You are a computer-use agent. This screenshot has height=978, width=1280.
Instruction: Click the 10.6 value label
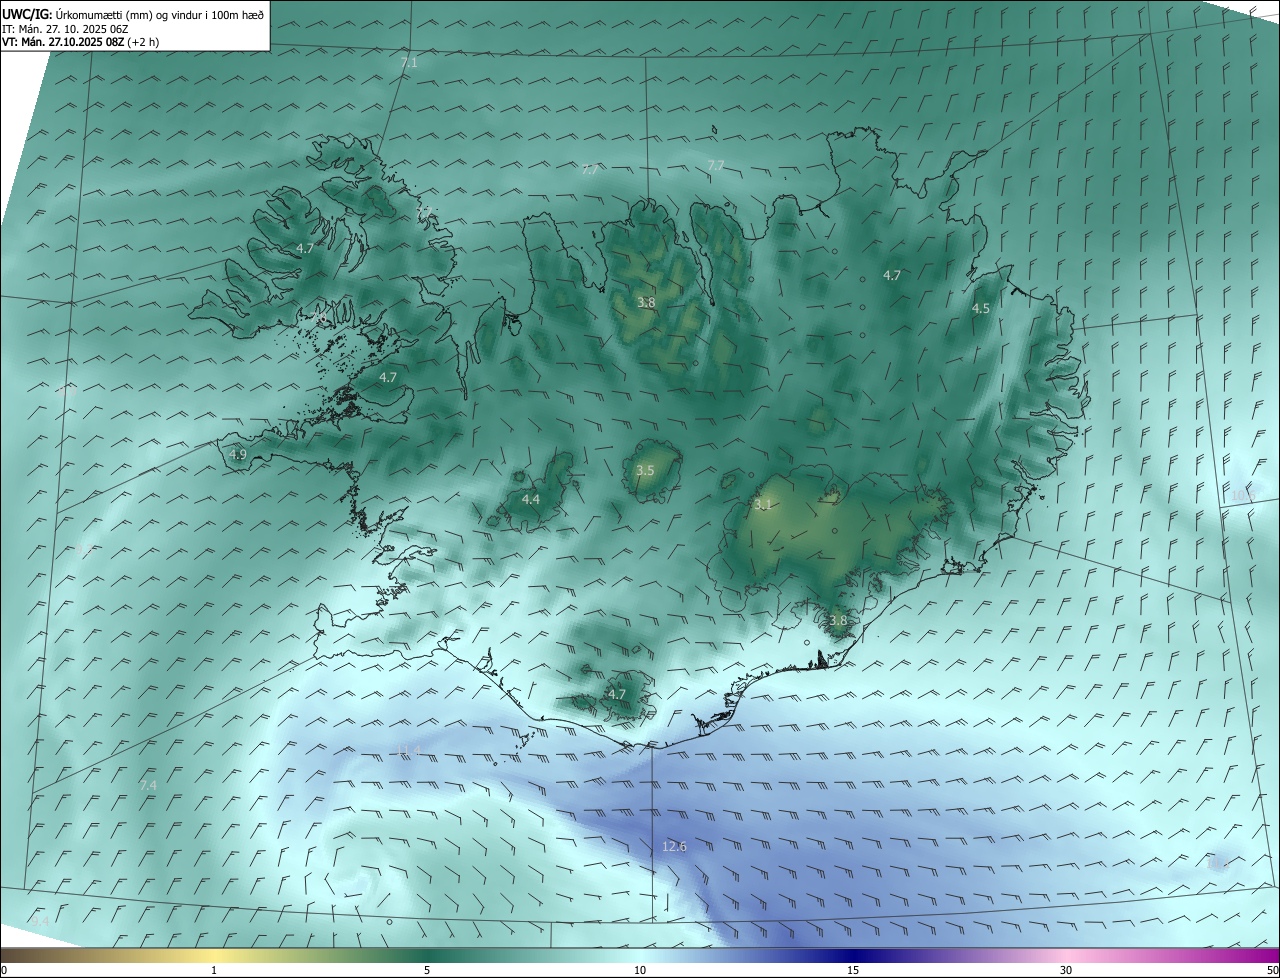[1242, 495]
